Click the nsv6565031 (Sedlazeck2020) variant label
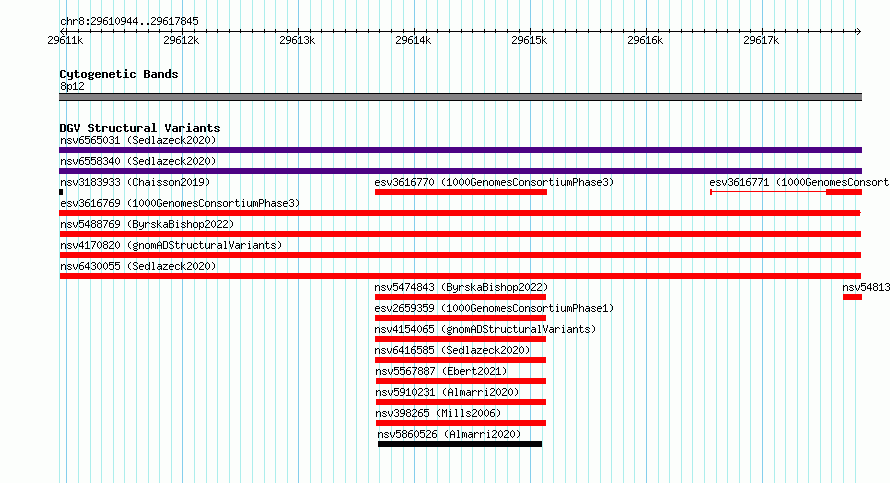This screenshot has width=890, height=483. pos(138,140)
